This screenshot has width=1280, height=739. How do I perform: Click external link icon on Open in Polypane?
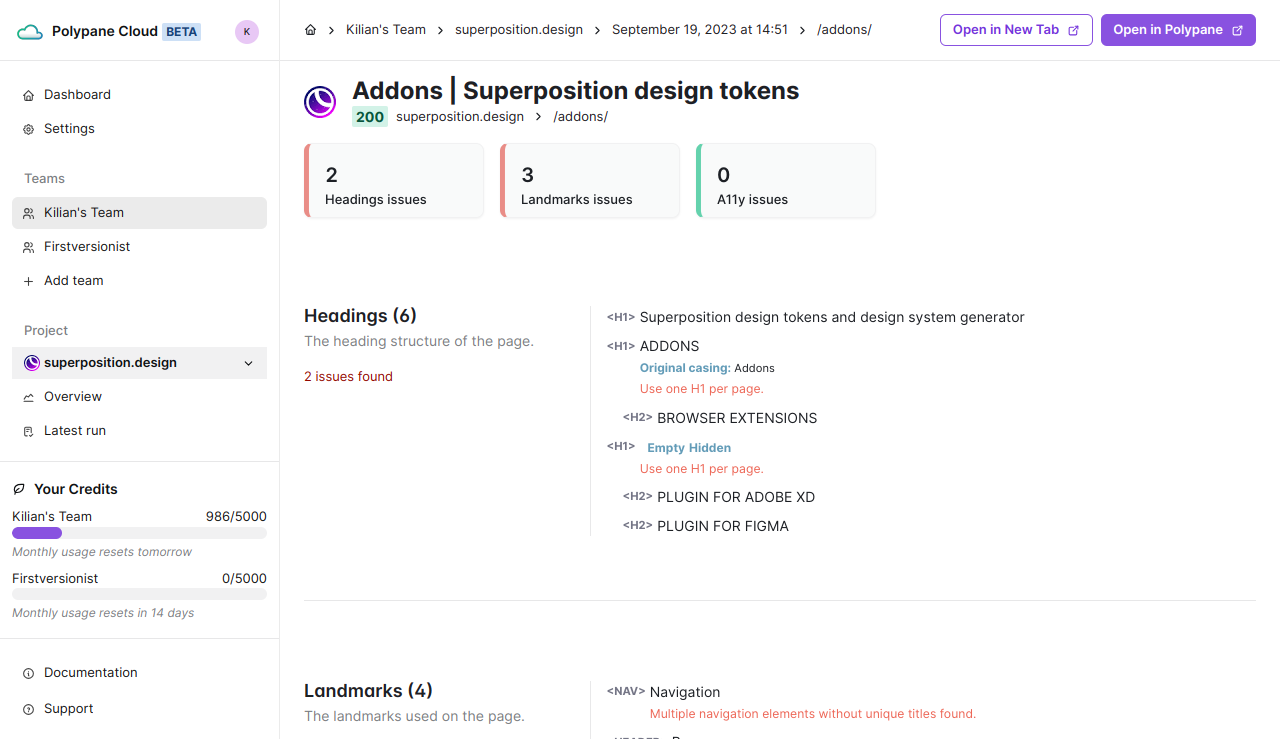1237,30
